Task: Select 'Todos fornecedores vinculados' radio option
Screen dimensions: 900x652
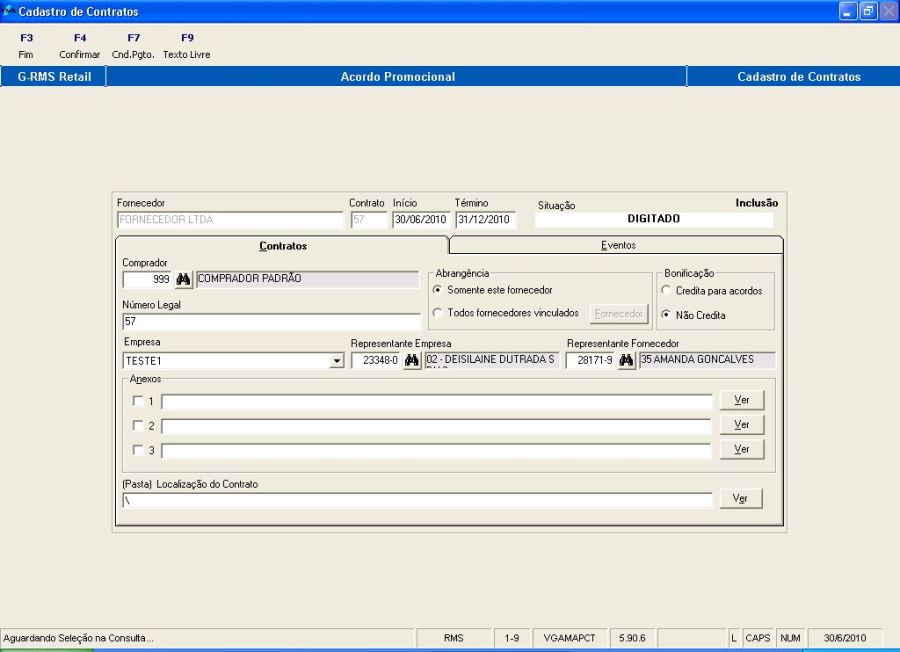Action: (438, 314)
